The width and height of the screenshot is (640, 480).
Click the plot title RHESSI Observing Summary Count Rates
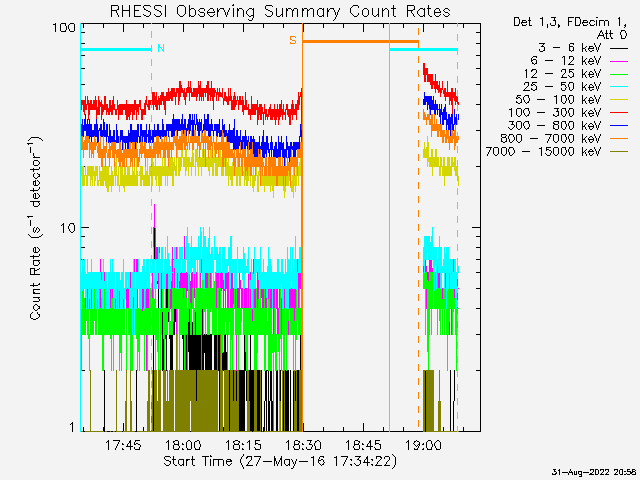[279, 12]
